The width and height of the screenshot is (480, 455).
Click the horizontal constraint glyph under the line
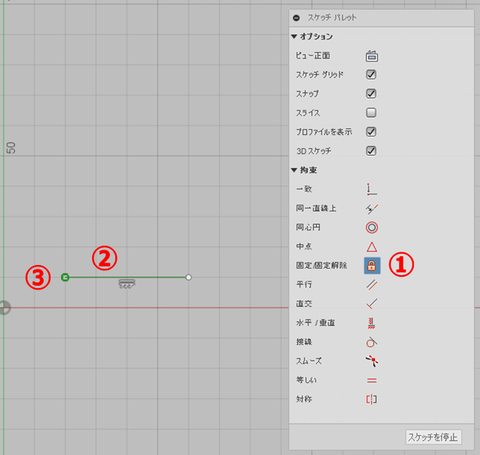(127, 284)
